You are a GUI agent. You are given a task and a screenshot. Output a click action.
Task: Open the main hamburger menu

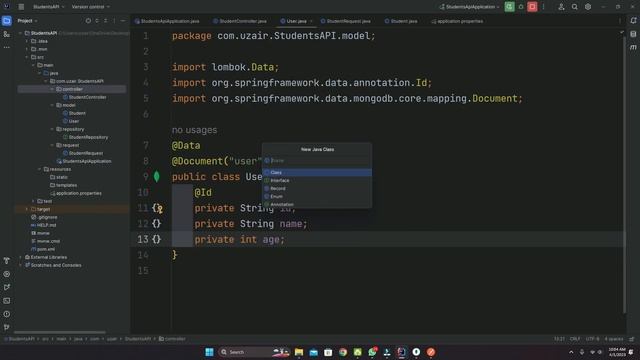click(21, 7)
